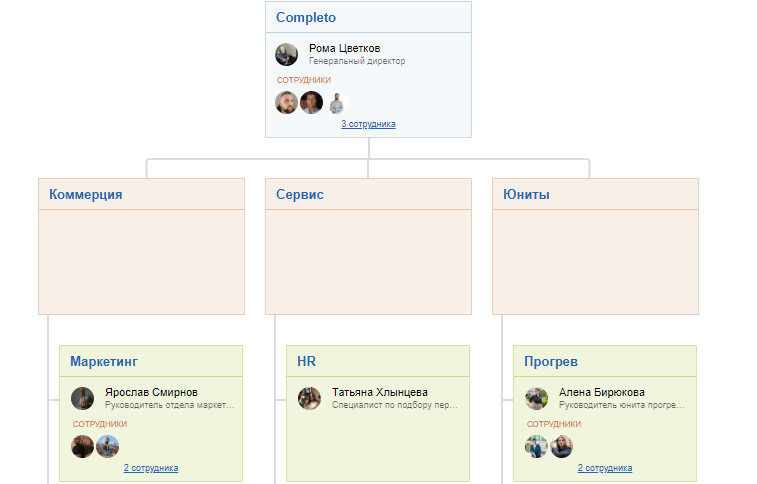Click first employee avatar in Прогрев card
The width and height of the screenshot is (757, 484).
coord(537,446)
